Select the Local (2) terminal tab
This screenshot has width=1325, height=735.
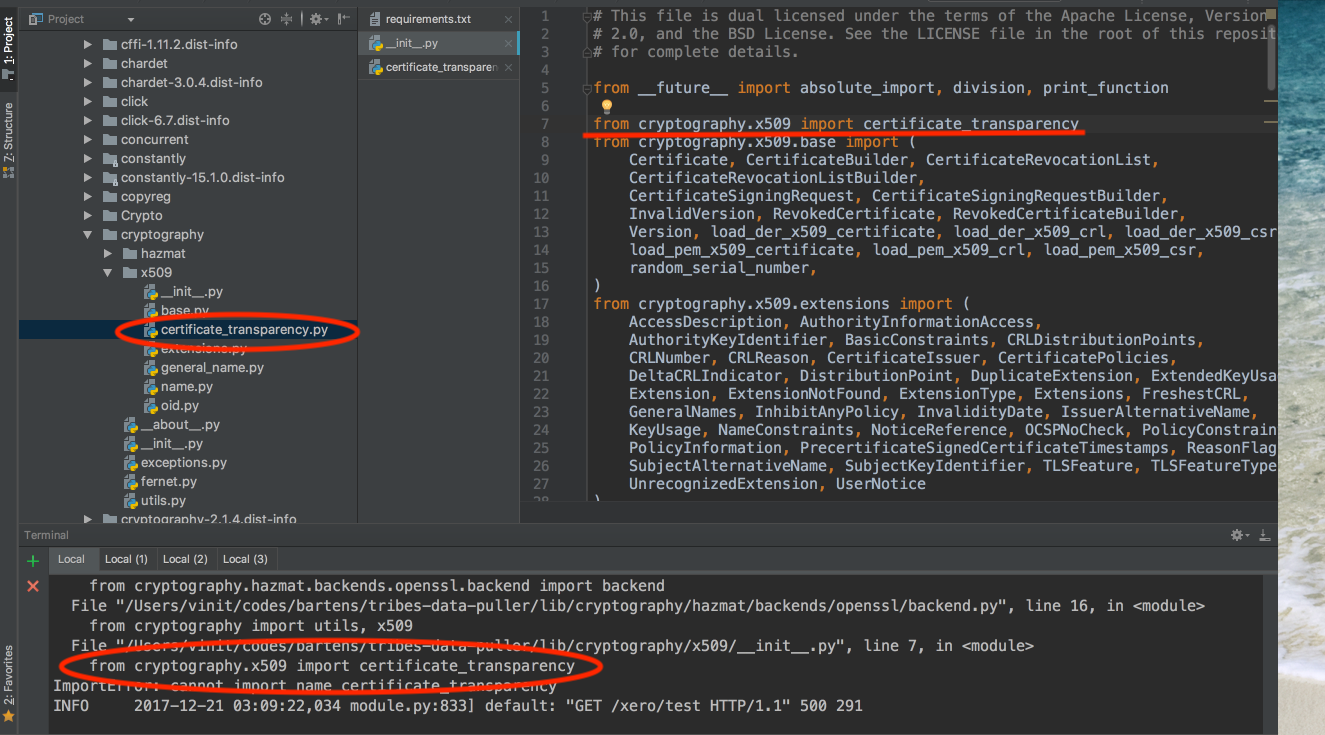pyautogui.click(x=185, y=559)
